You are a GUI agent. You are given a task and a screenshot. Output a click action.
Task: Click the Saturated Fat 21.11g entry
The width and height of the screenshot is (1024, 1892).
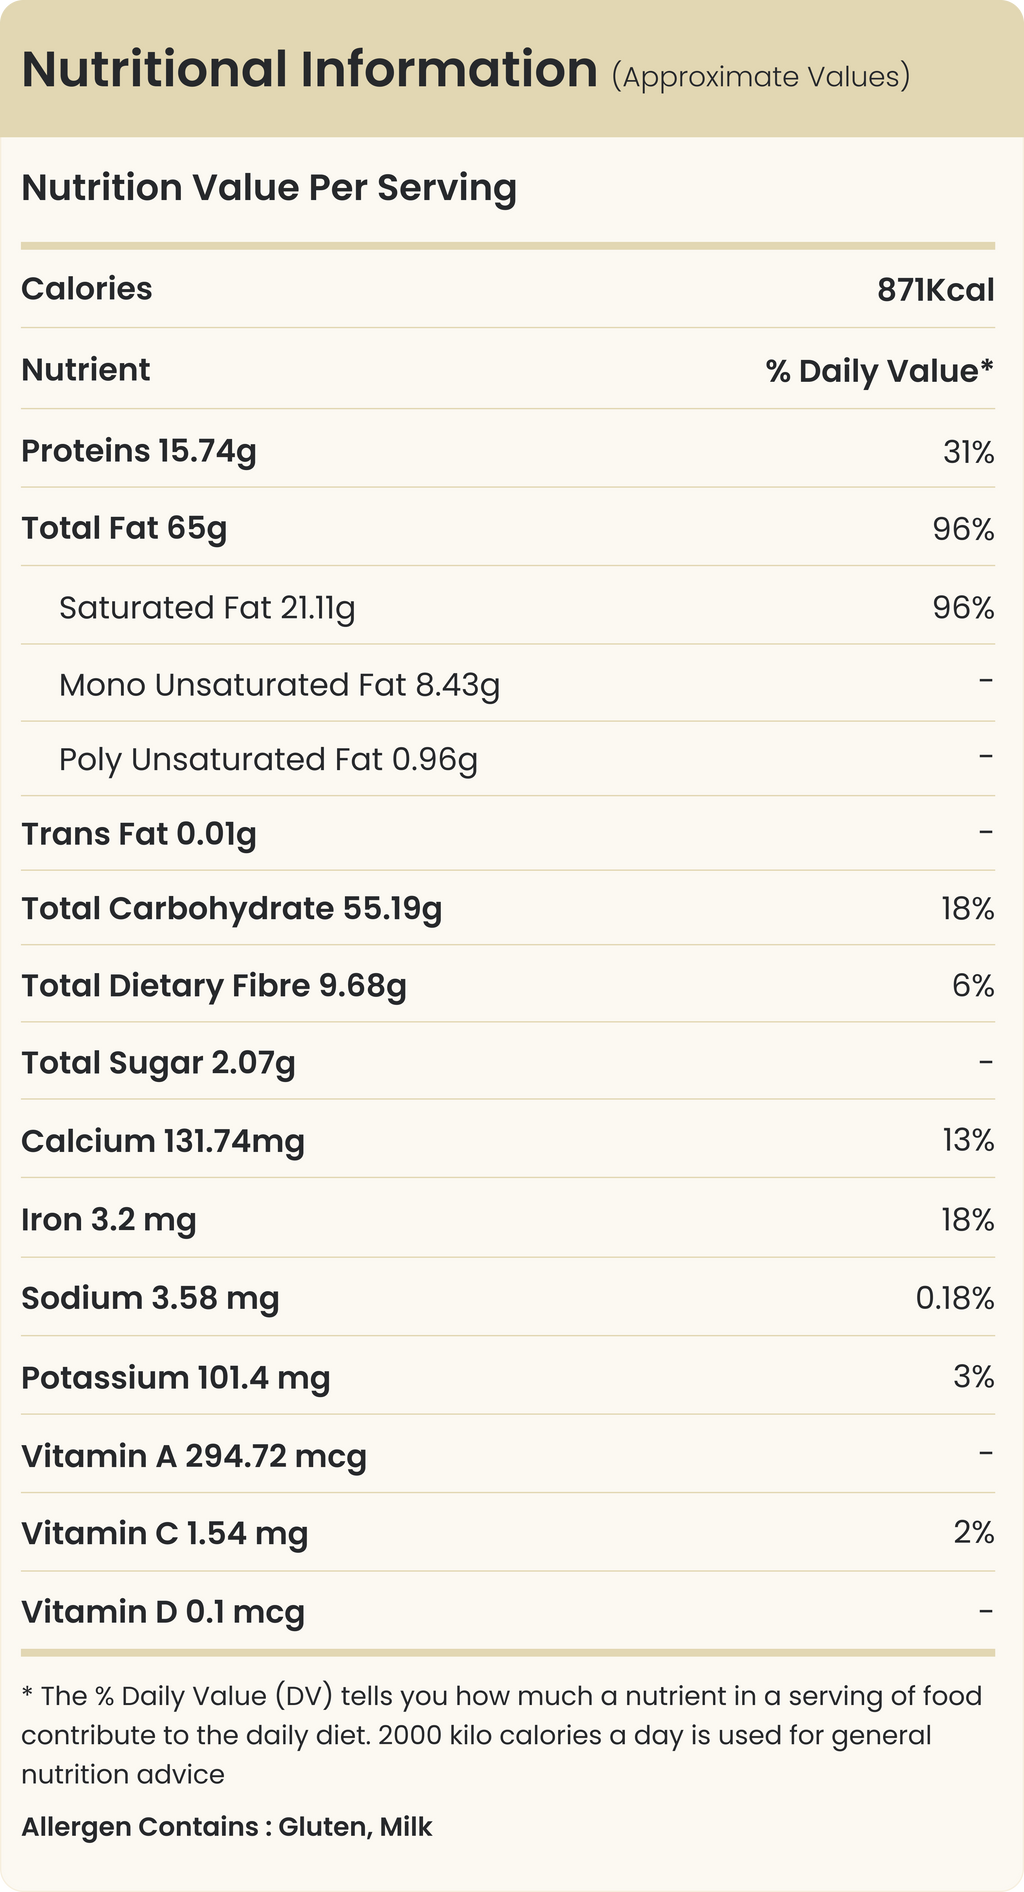(x=207, y=608)
